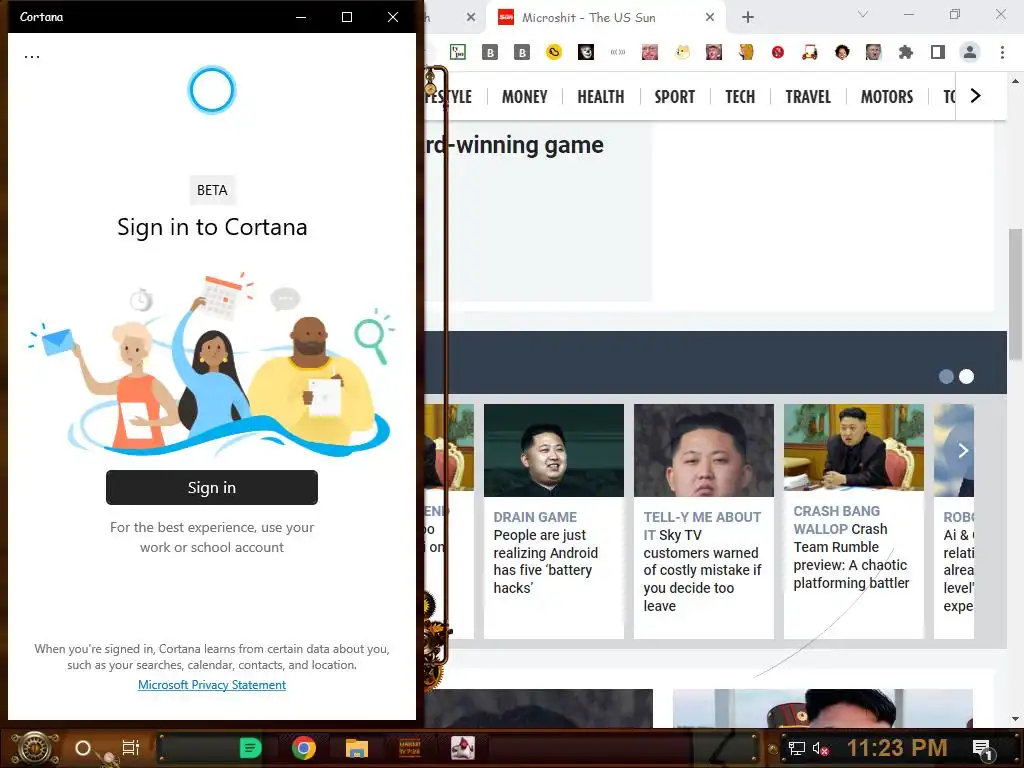Open the HEALTH section
This screenshot has width=1024, height=768.
601,97
